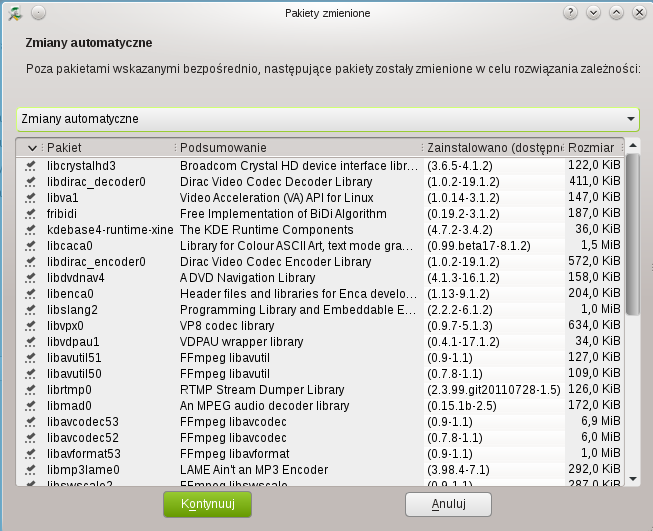Click the status icon next to libvpx0
Image resolution: width=653 pixels, height=531 pixels.
point(31,326)
